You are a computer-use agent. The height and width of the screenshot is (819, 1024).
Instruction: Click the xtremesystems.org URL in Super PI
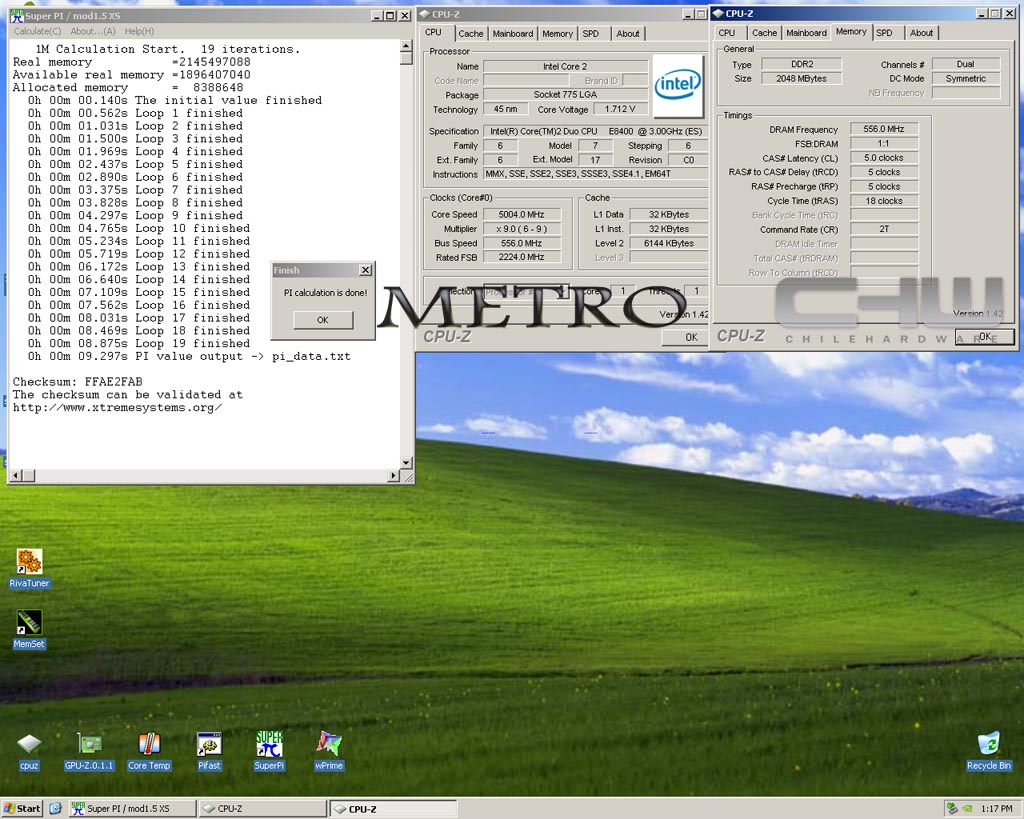click(x=118, y=408)
